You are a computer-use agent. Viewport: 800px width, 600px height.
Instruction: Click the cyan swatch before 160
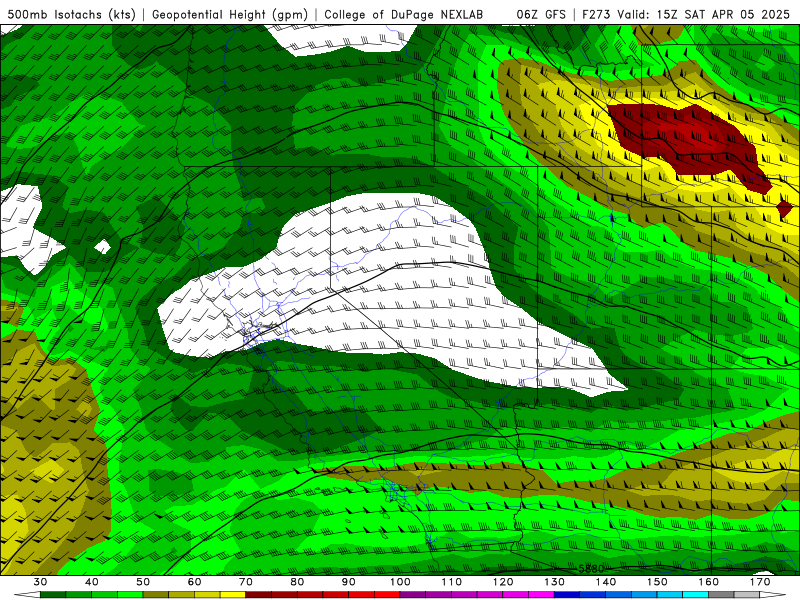(695, 595)
